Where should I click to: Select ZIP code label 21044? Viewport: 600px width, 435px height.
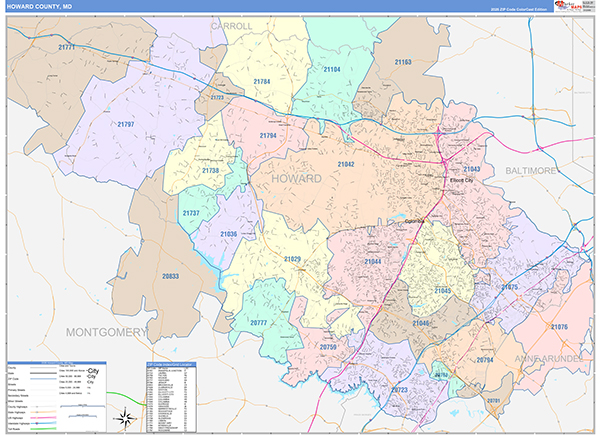(x=373, y=262)
